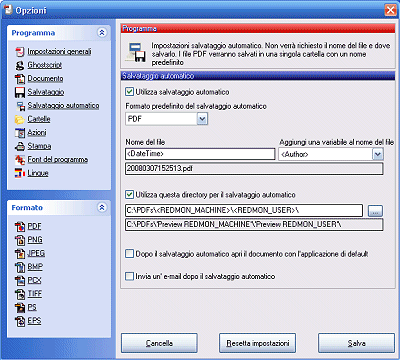
Task: Click the BMP format icon
Action: click(x=20, y=267)
